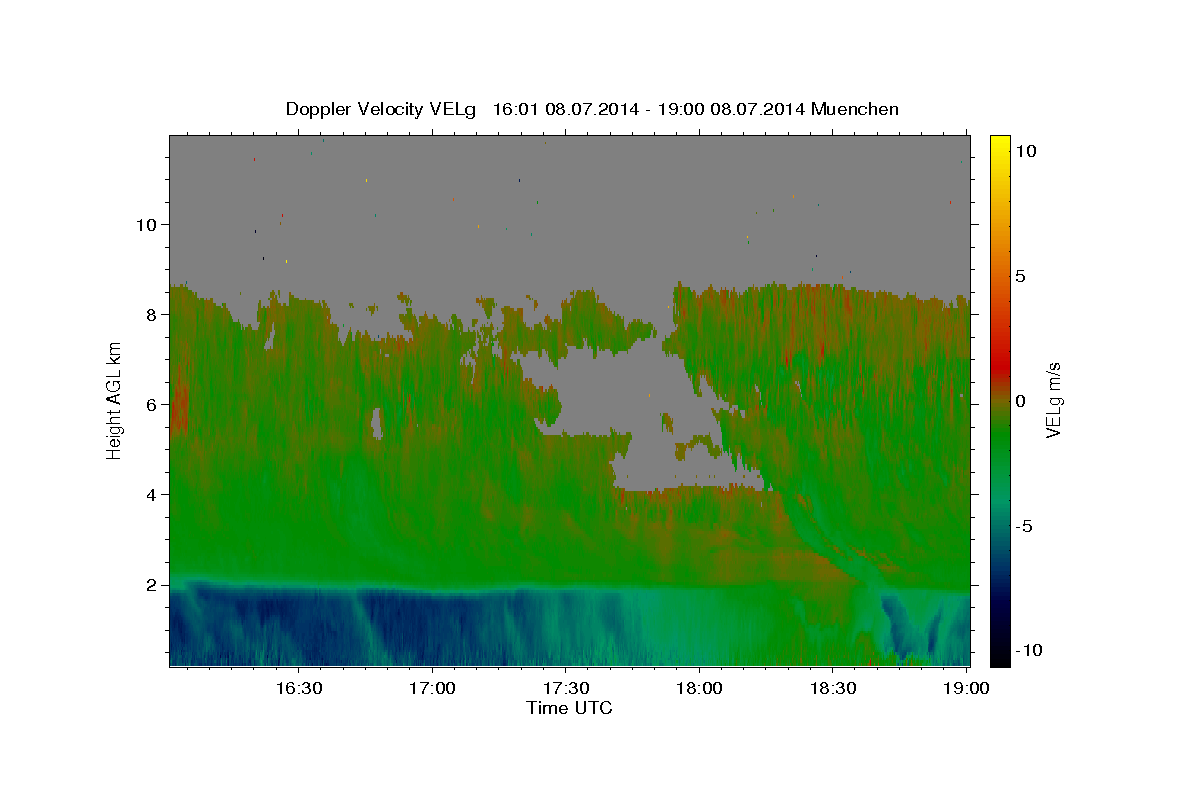1200x800 pixels.
Task: Click the x-axis label "Time UTC"
Action: (x=569, y=708)
